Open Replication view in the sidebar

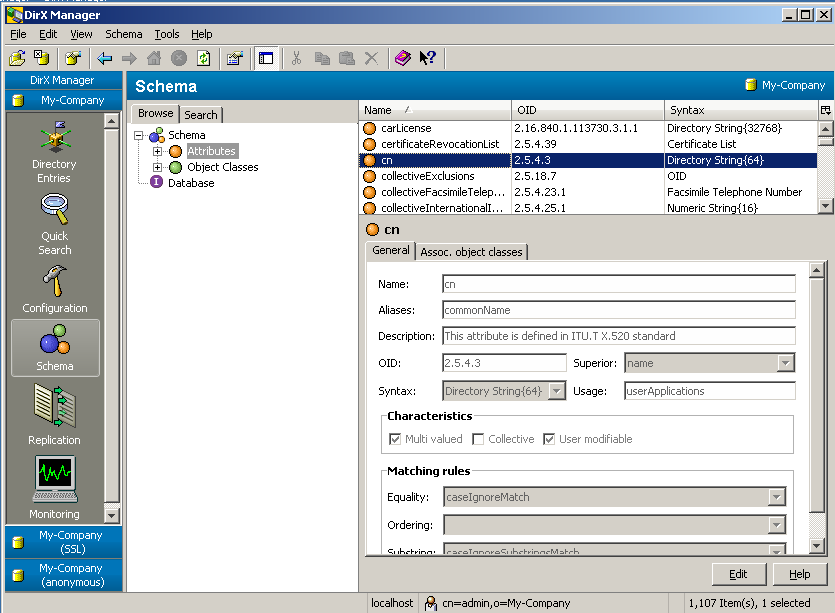pos(54,413)
